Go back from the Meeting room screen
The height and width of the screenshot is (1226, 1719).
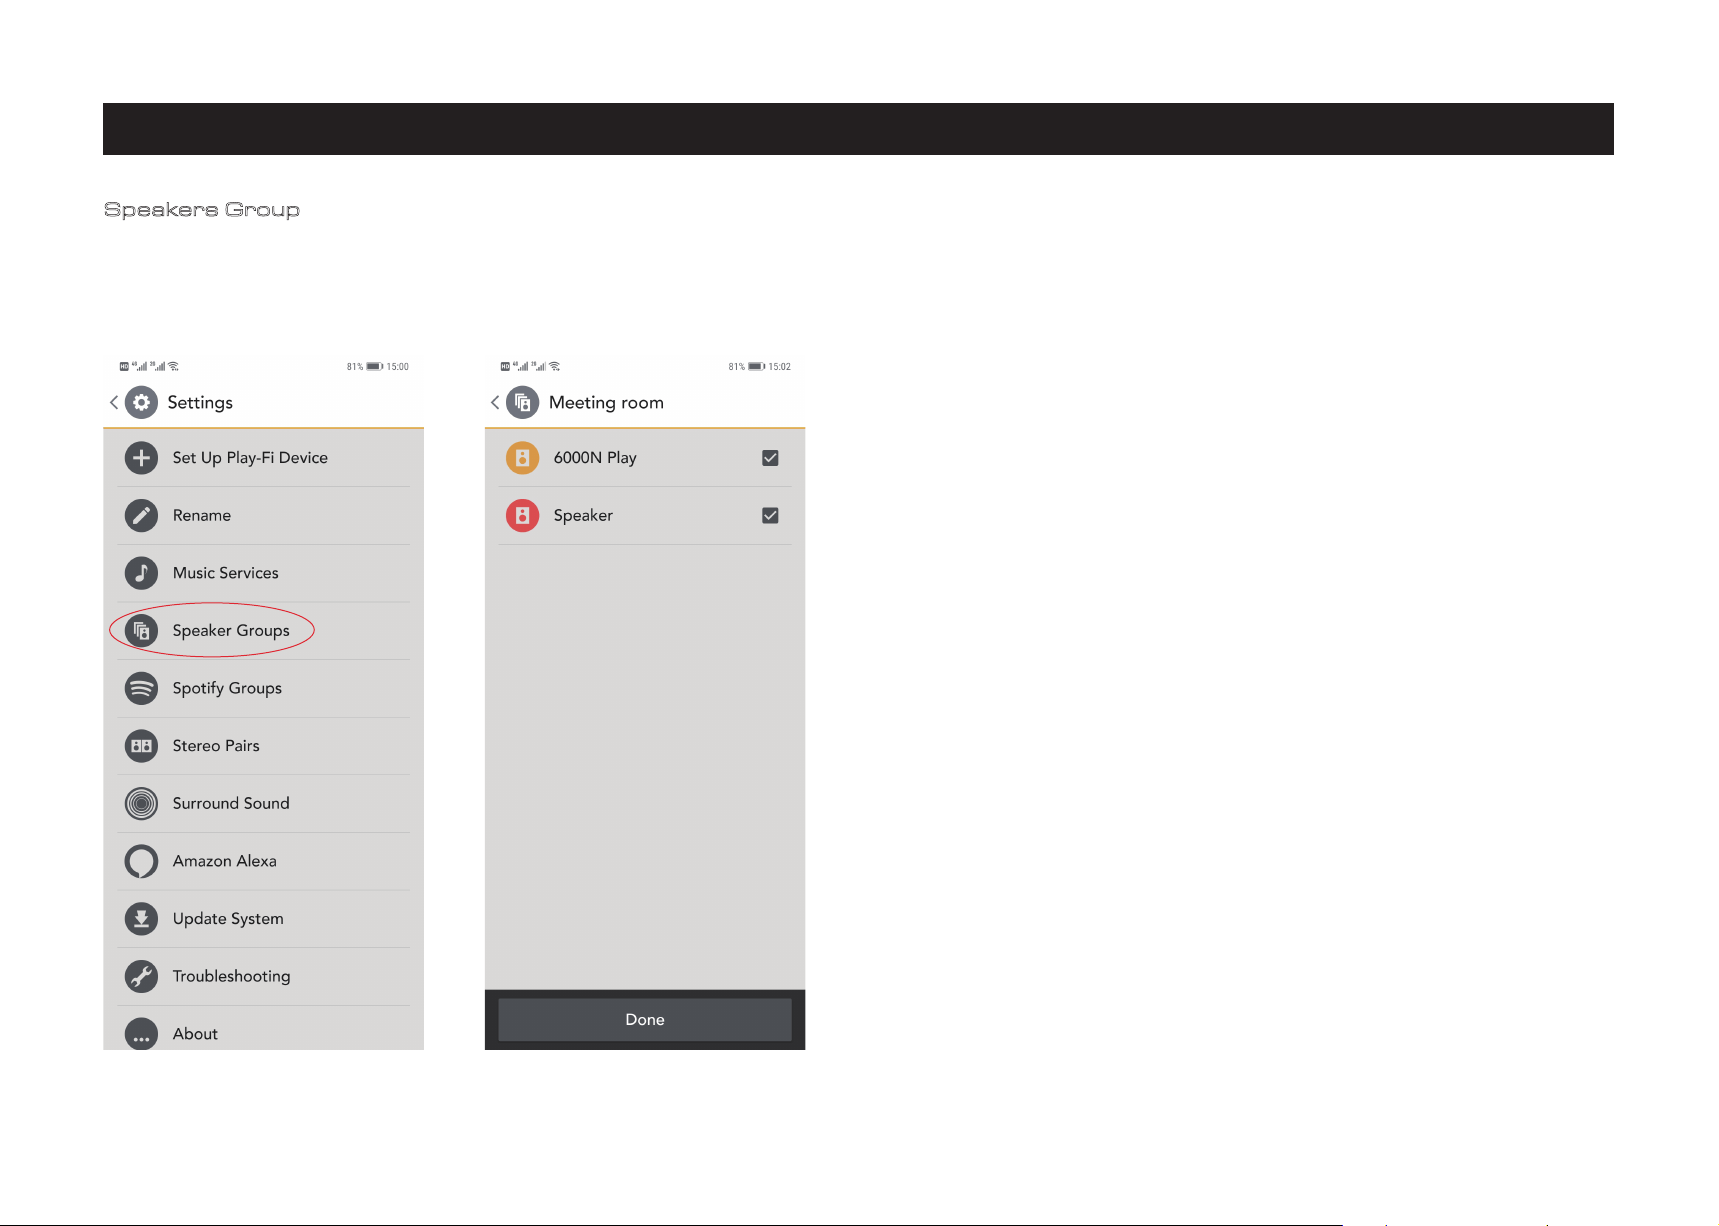(495, 402)
